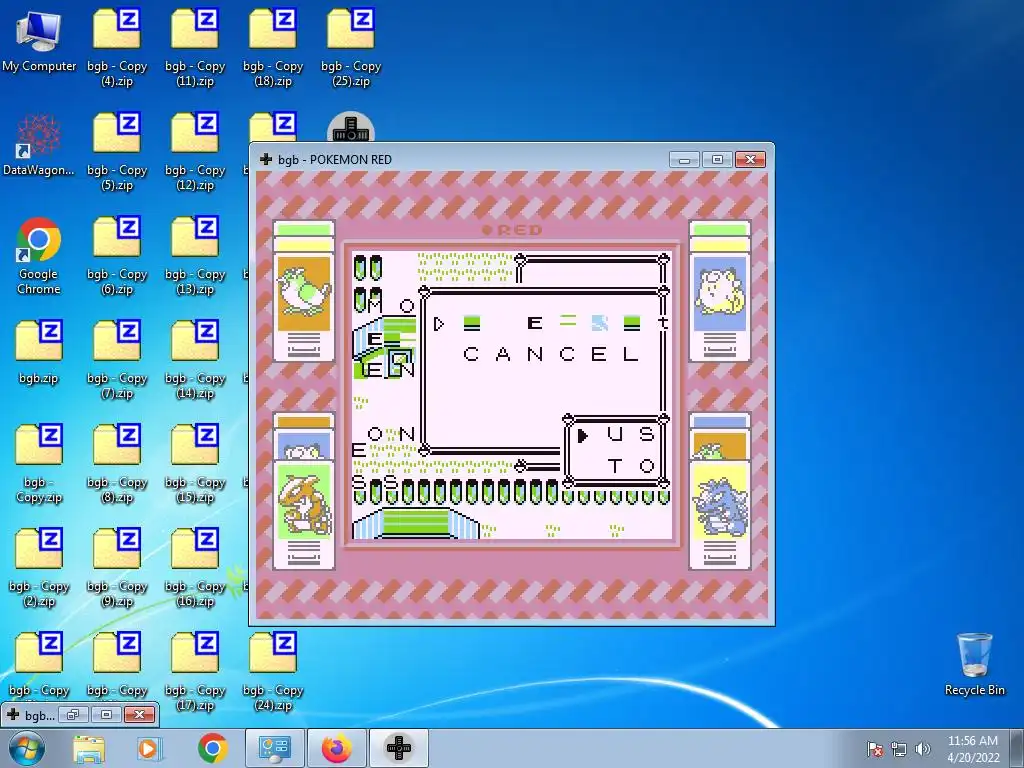The height and width of the screenshot is (768, 1024).
Task: Switch to the control panel taskbar item
Action: pyautogui.click(x=274, y=748)
